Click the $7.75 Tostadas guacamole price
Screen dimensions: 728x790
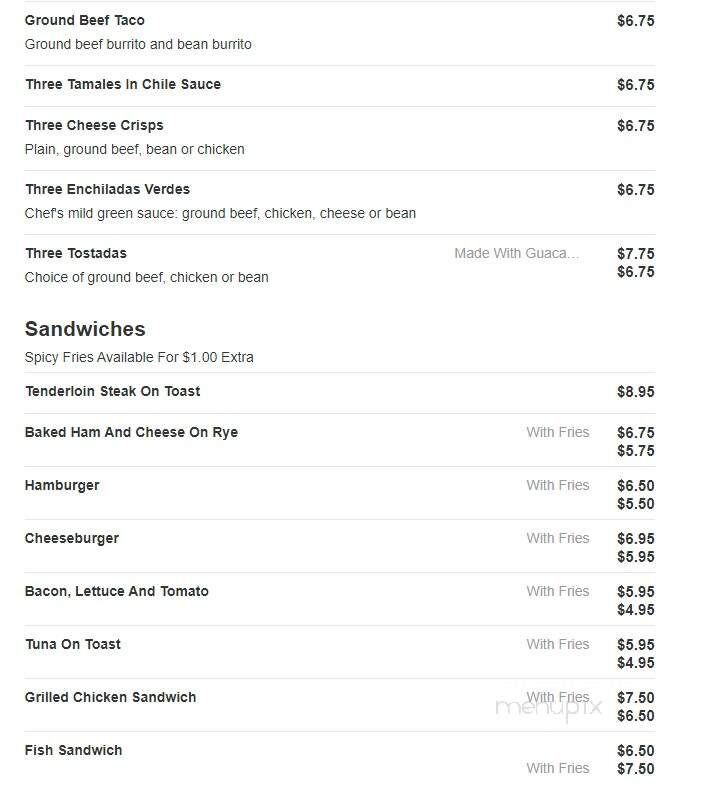coord(636,253)
